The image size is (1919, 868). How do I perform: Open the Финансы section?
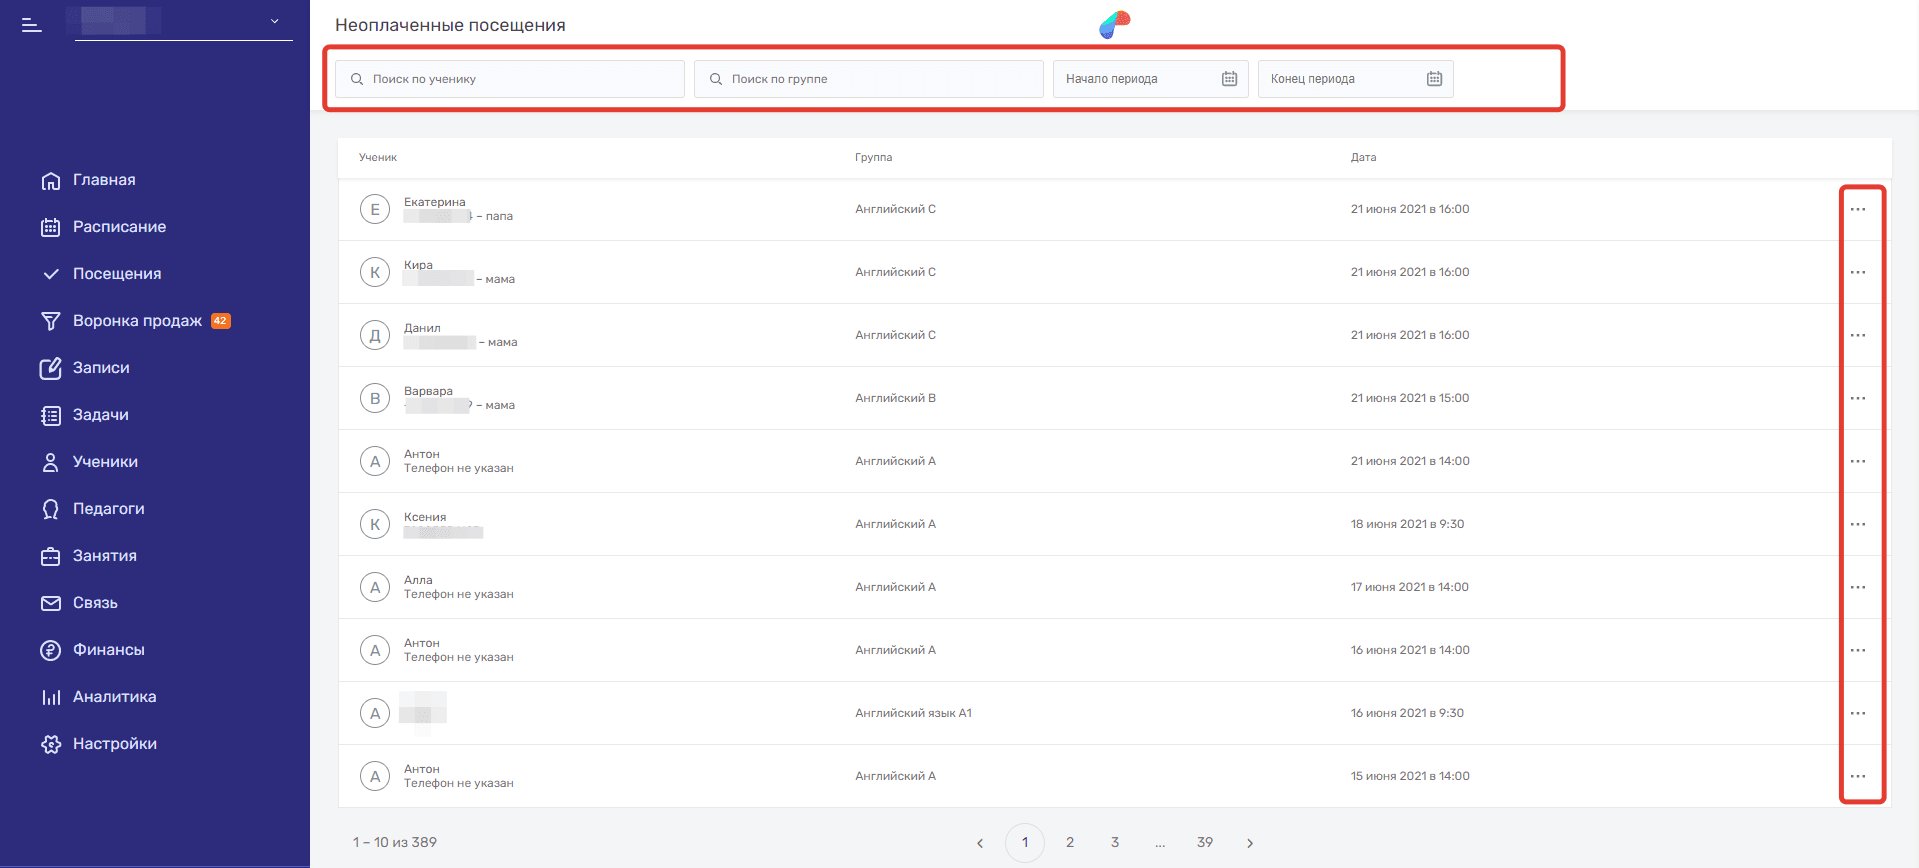coord(108,650)
